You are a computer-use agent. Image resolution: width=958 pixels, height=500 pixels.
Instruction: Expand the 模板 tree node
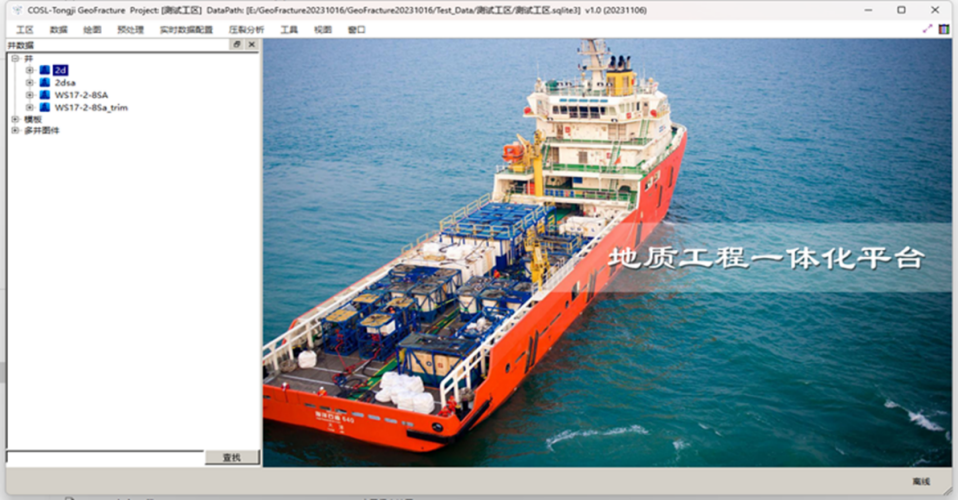pos(15,119)
